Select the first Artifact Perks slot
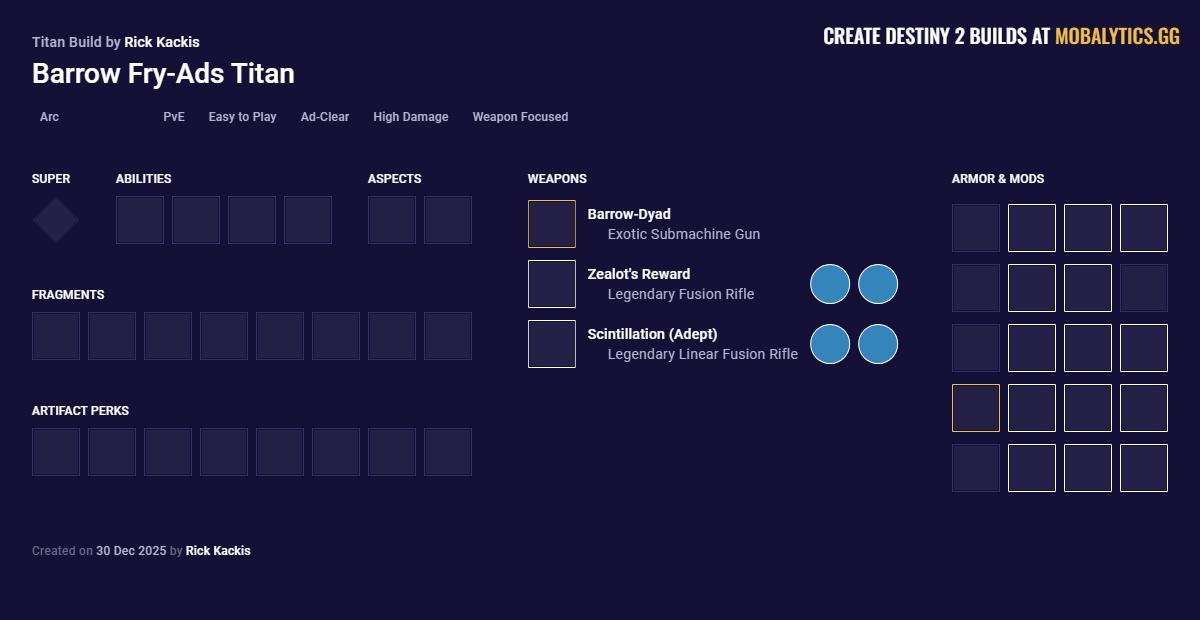This screenshot has height=620, width=1200. coord(56,452)
